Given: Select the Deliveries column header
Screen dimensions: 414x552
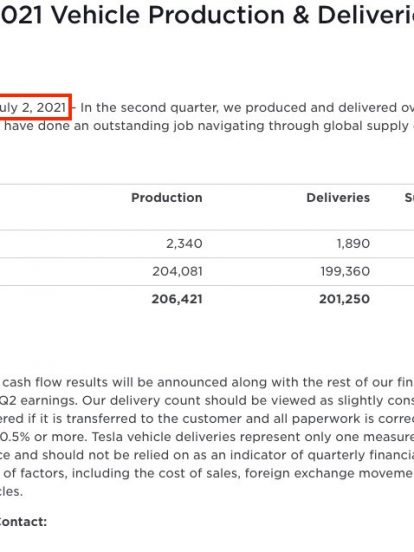Looking at the screenshot, I should pos(338,197).
